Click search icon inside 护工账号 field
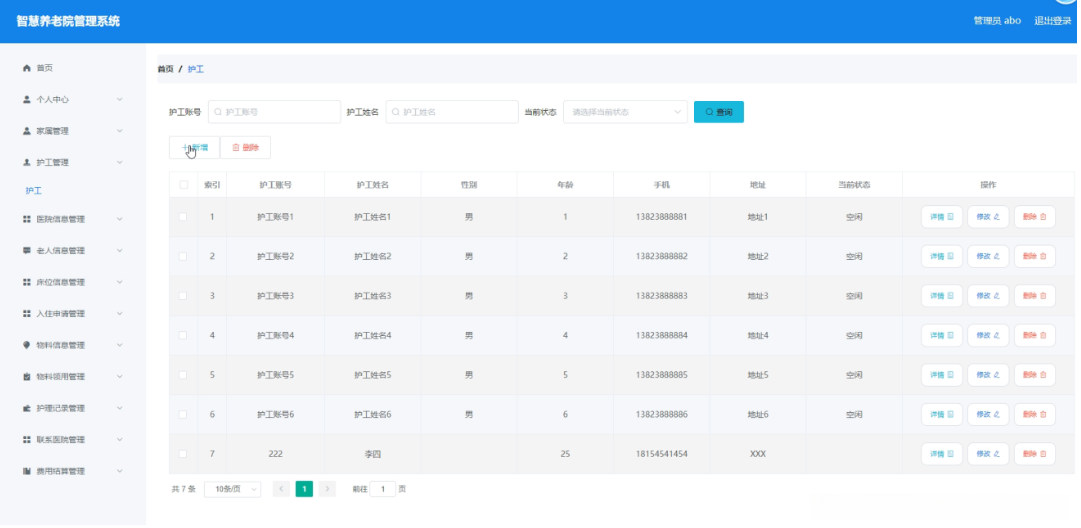 [219, 112]
